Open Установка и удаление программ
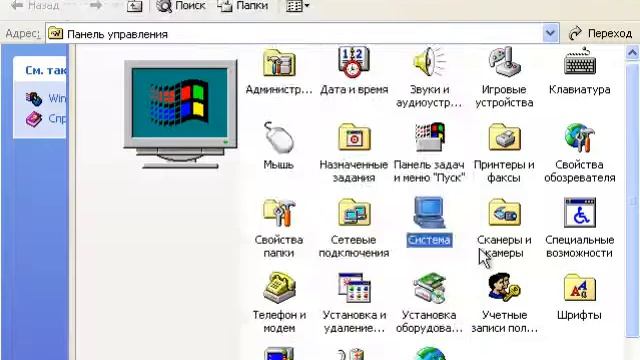Viewport: 640px width, 360px height. (354, 288)
